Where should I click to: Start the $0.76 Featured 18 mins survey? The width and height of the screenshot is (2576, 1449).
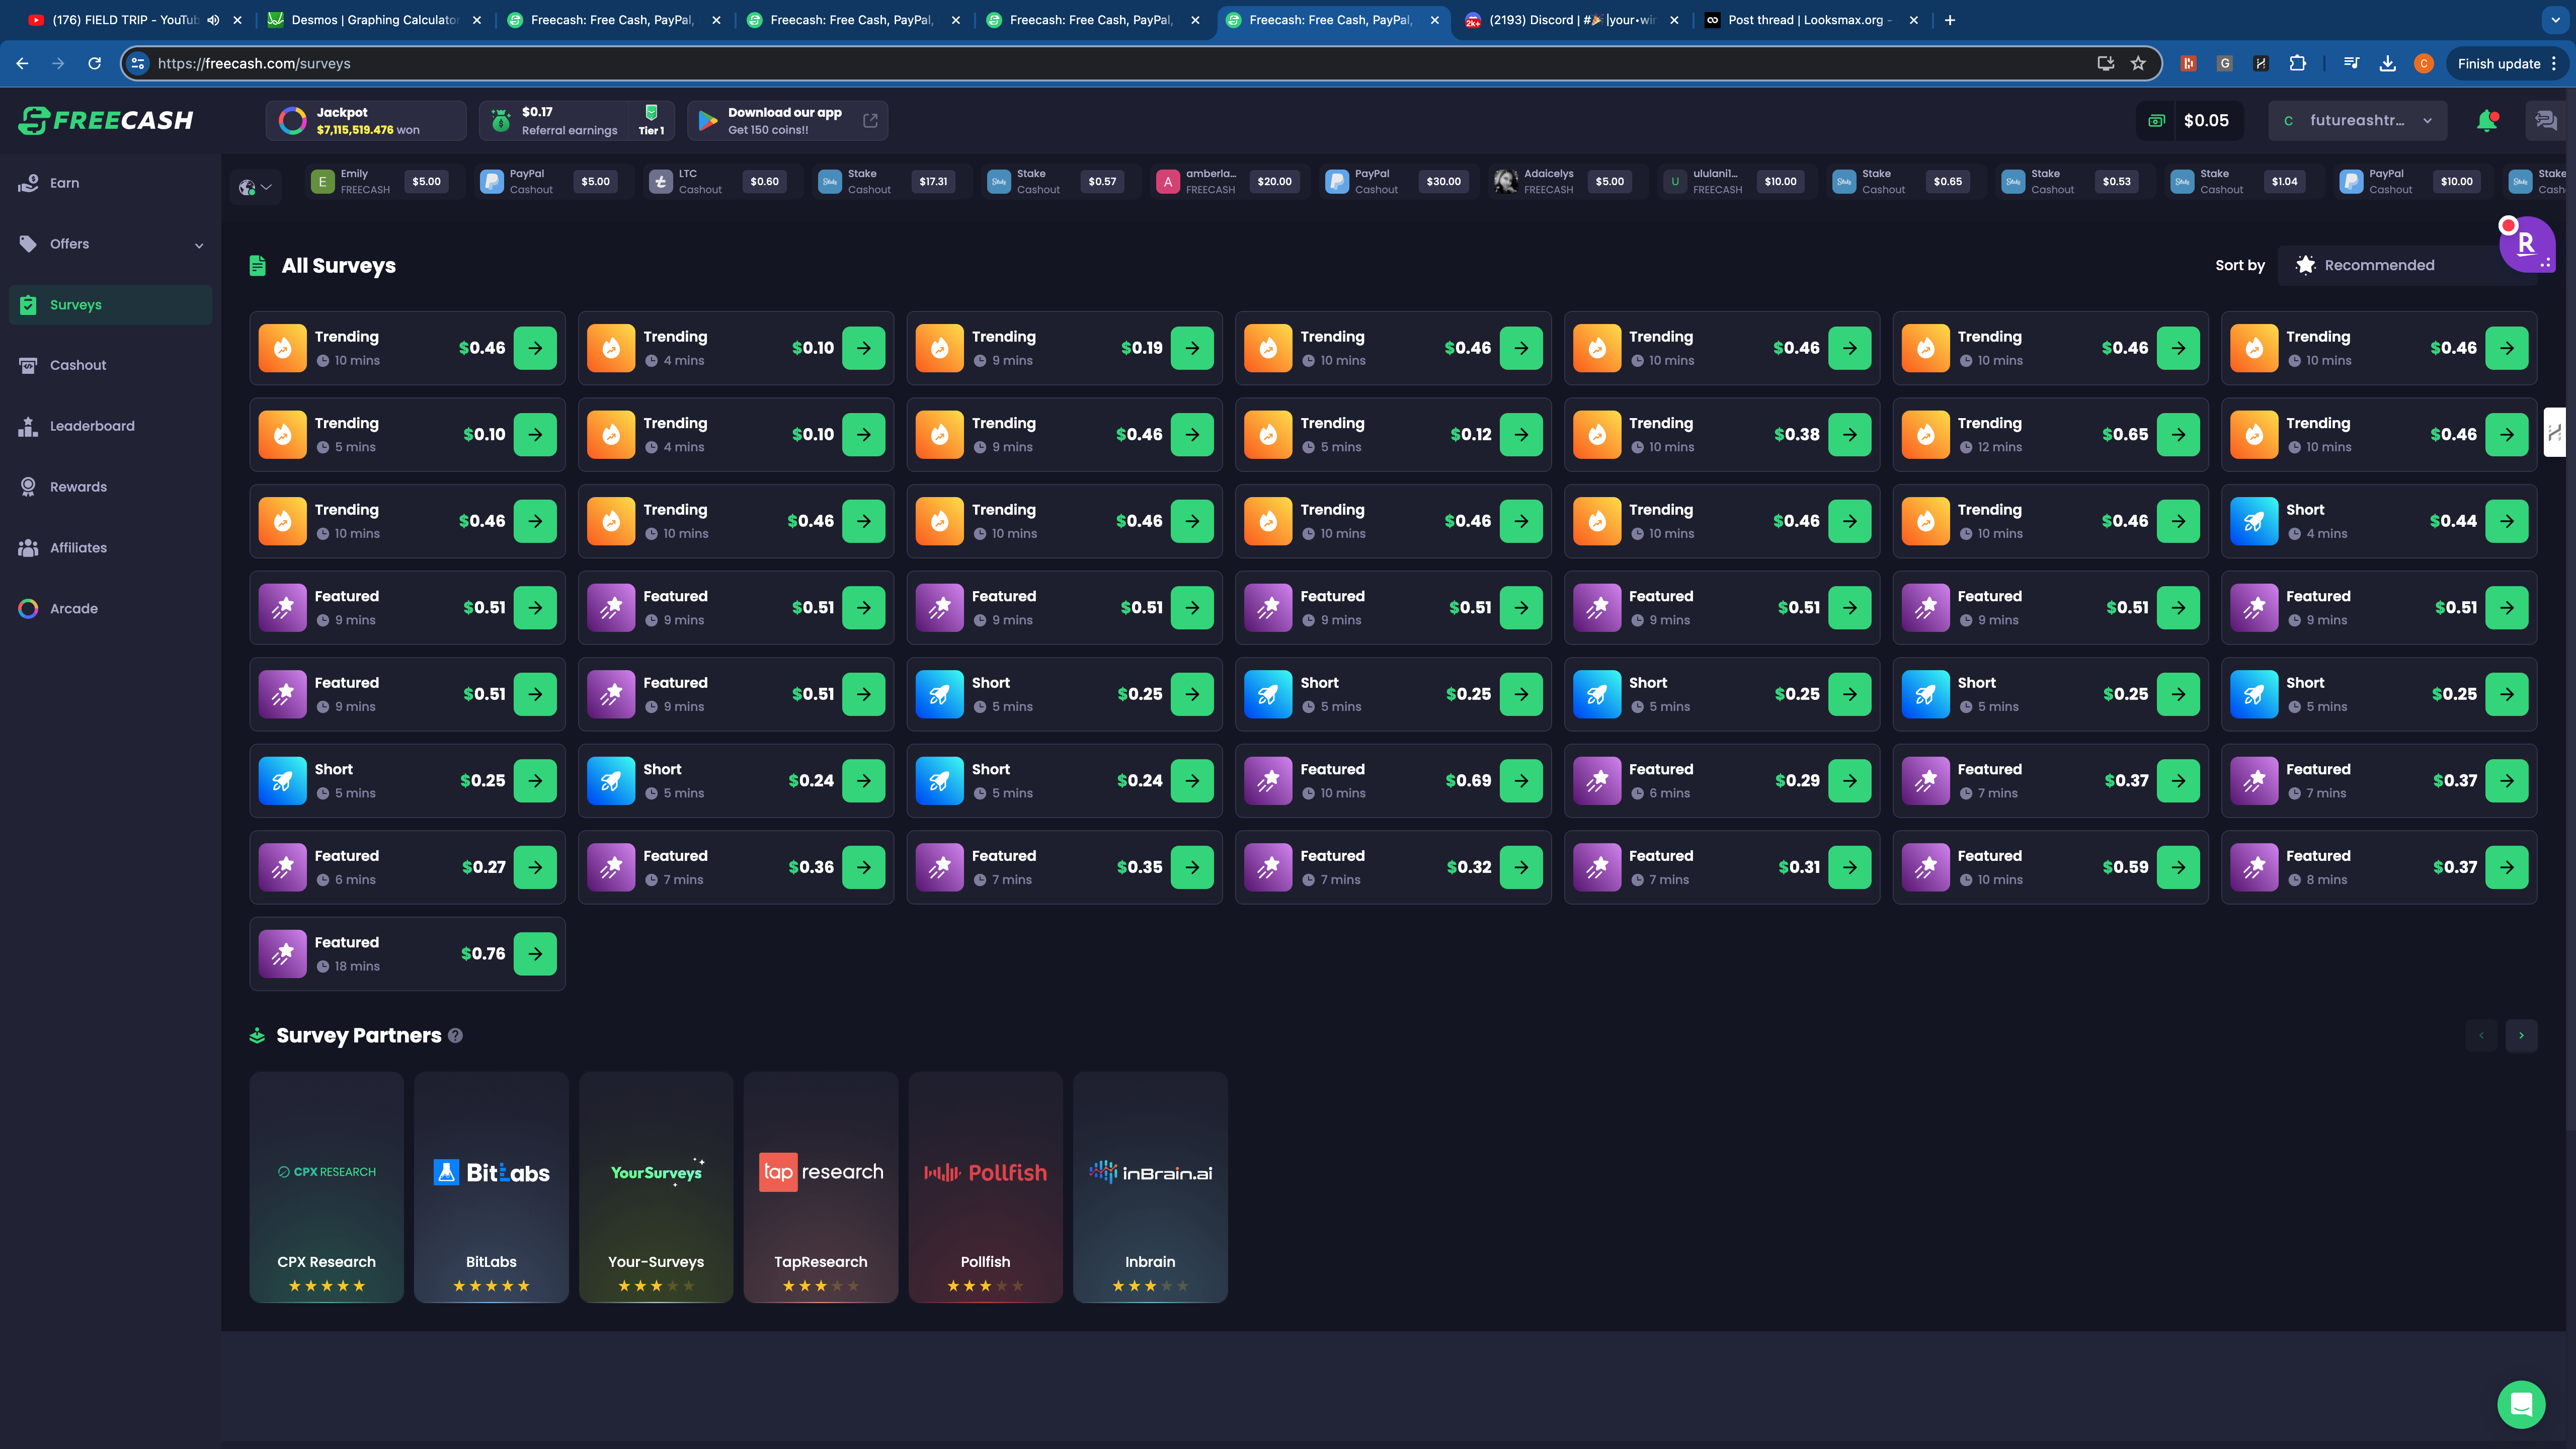[535, 954]
